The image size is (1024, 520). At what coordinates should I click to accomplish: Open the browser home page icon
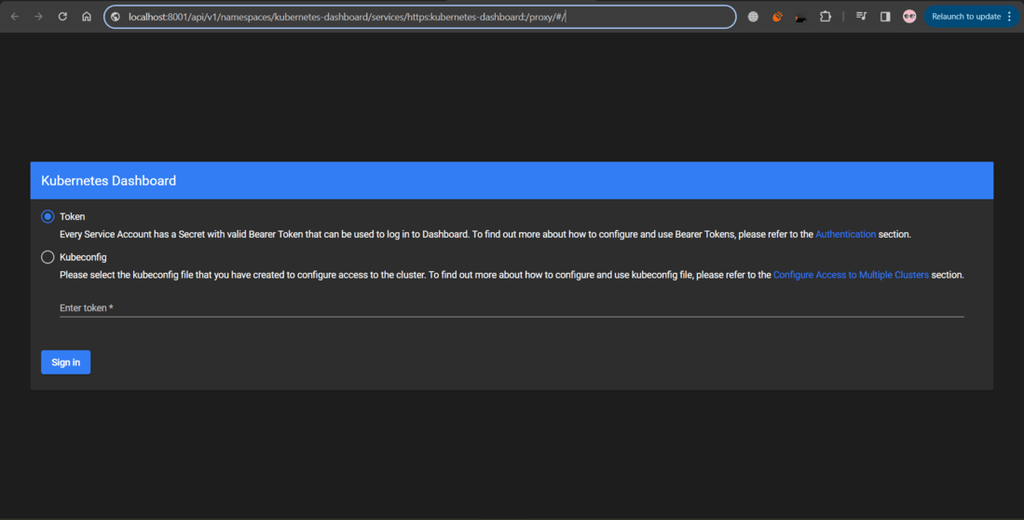pyautogui.click(x=86, y=16)
